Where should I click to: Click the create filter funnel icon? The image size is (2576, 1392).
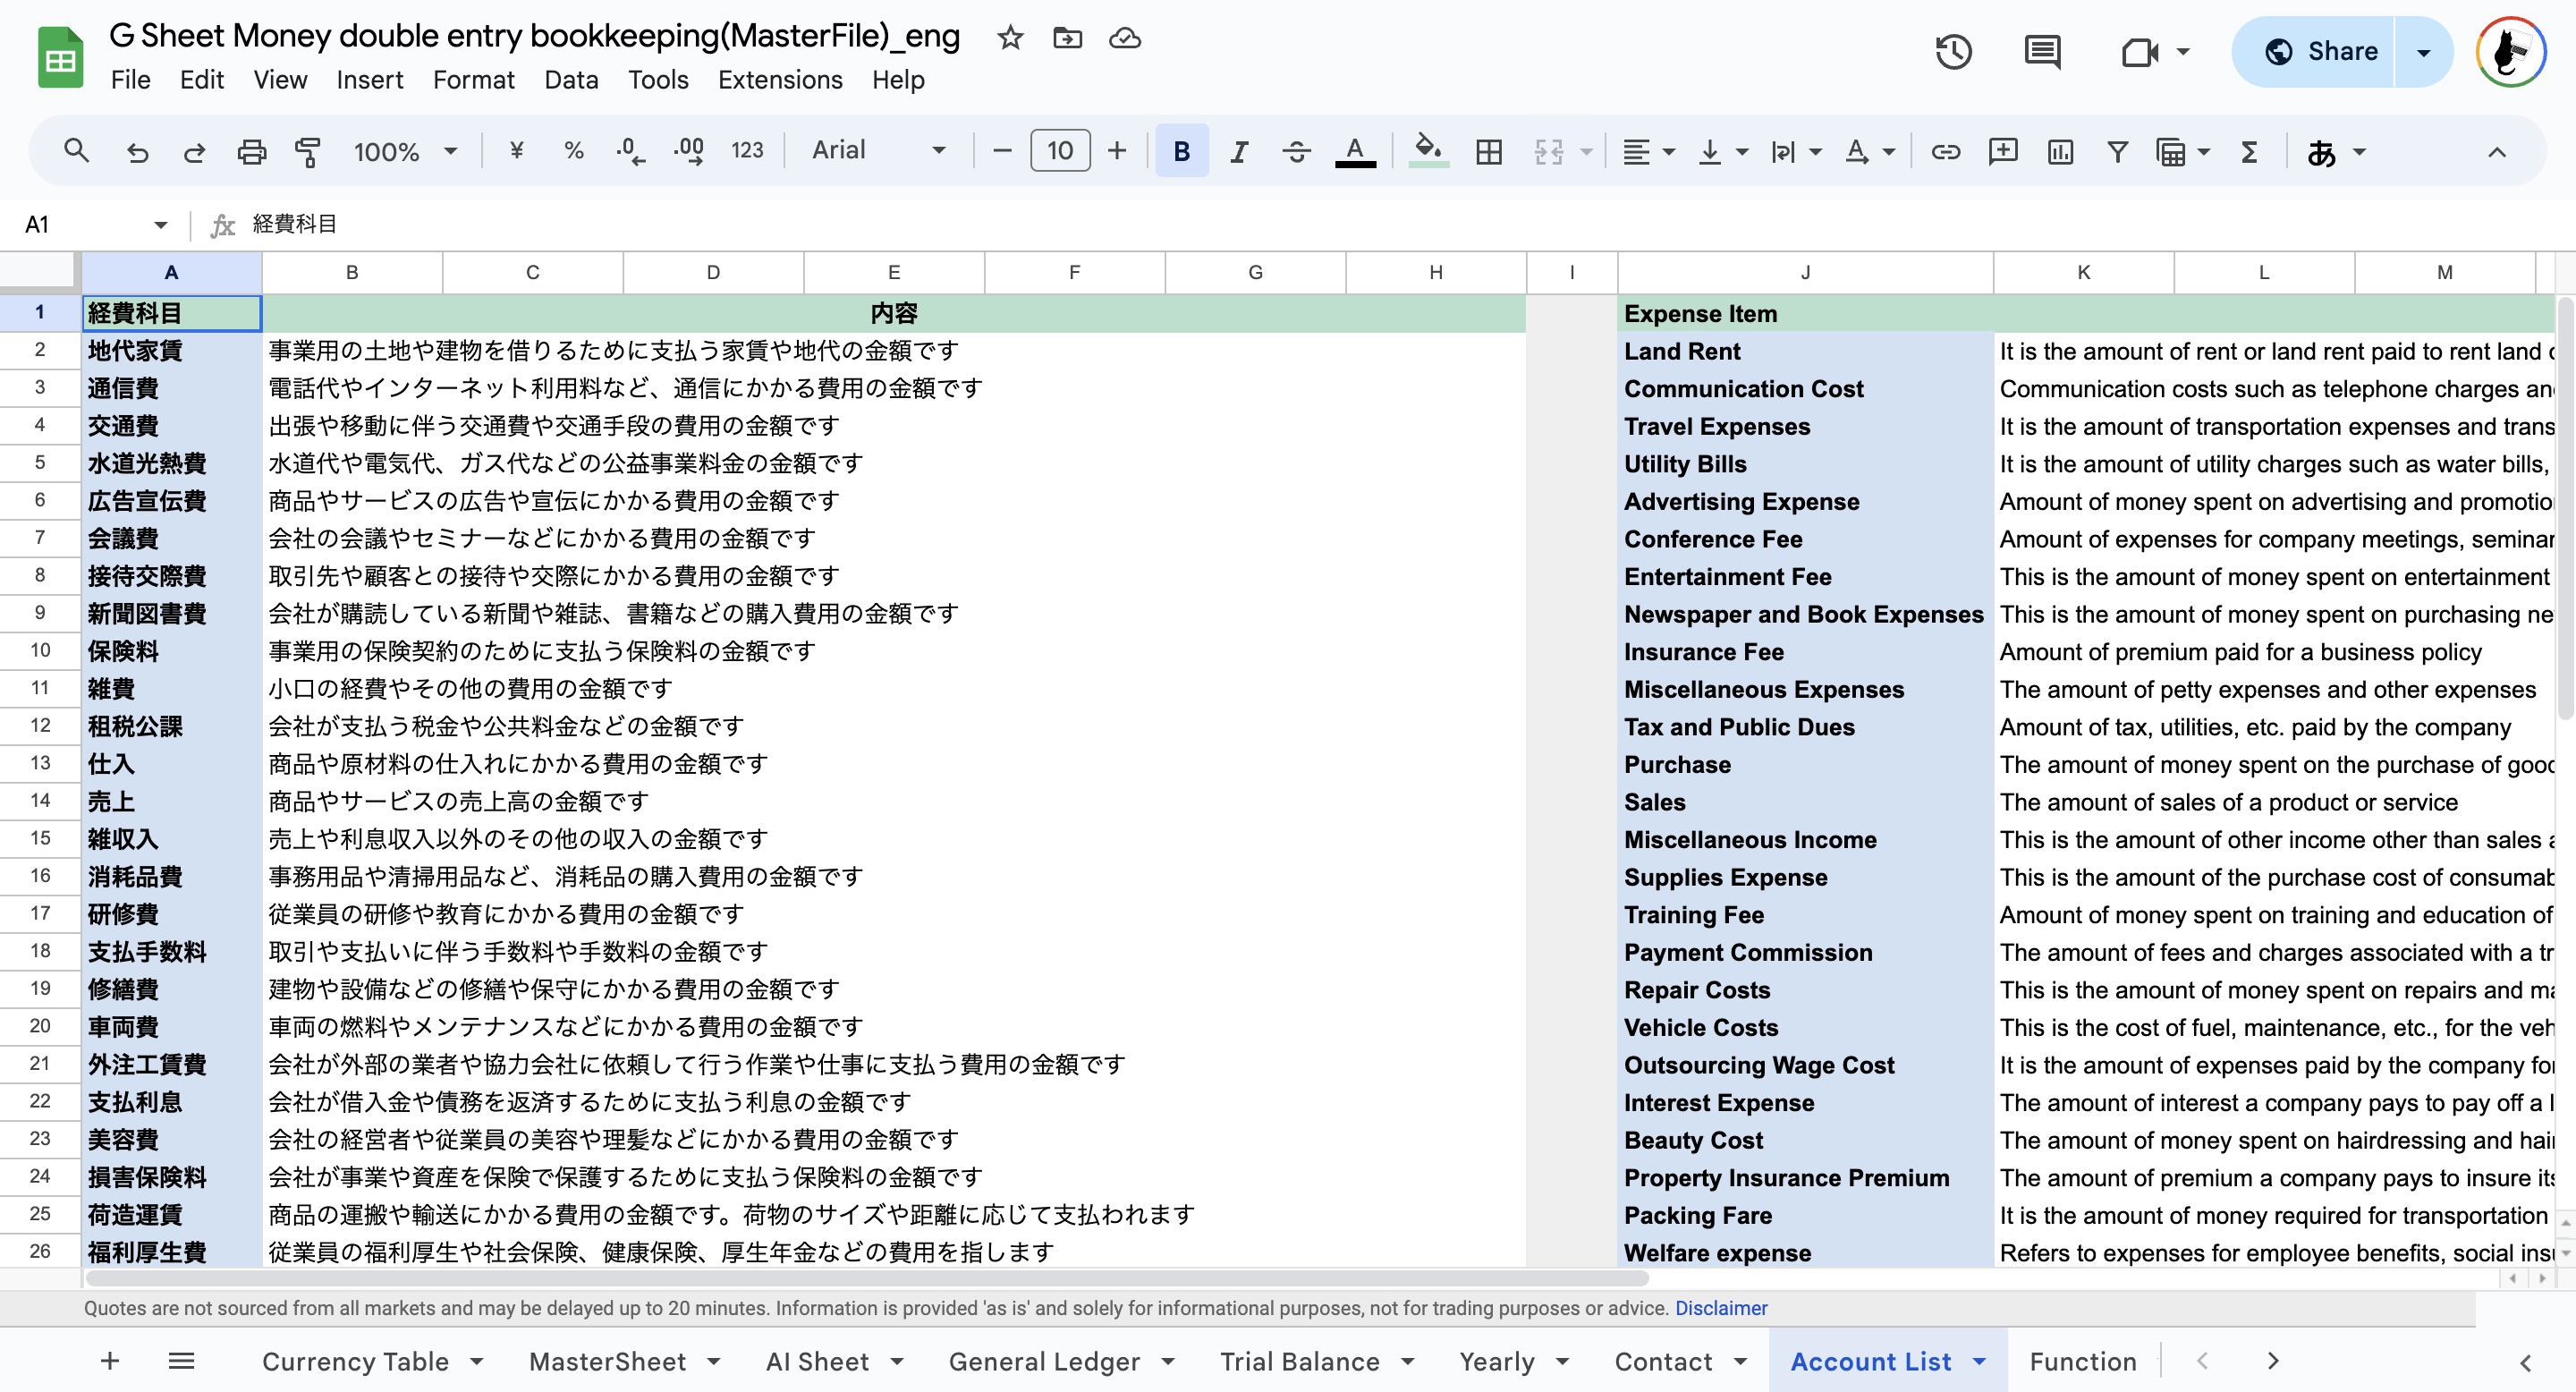(2117, 151)
